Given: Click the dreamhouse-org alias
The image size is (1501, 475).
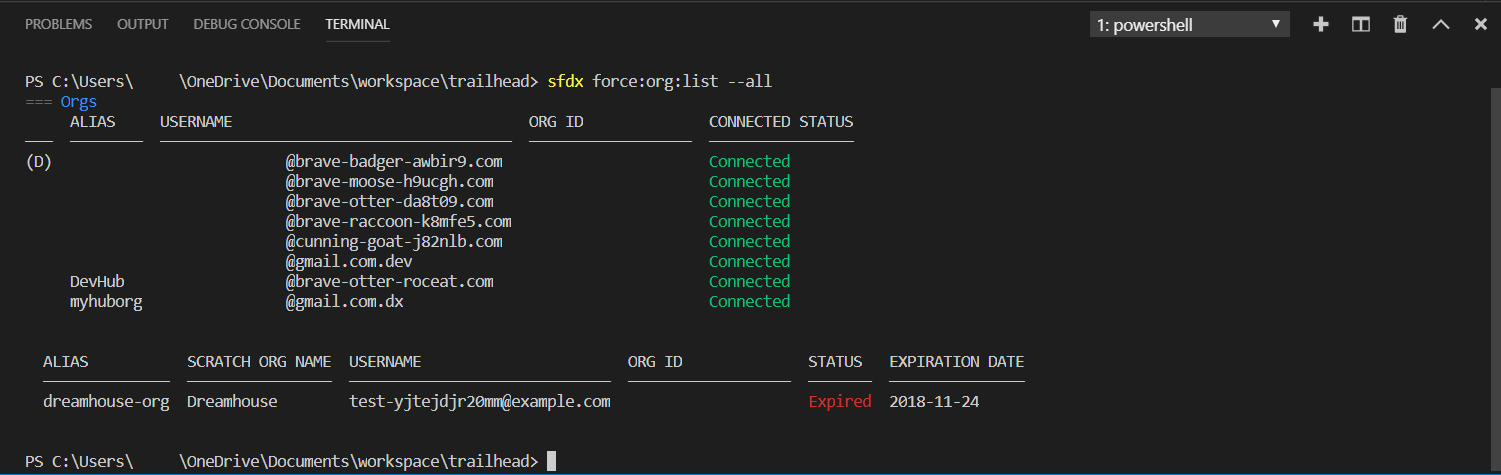Looking at the screenshot, I should 106,401.
